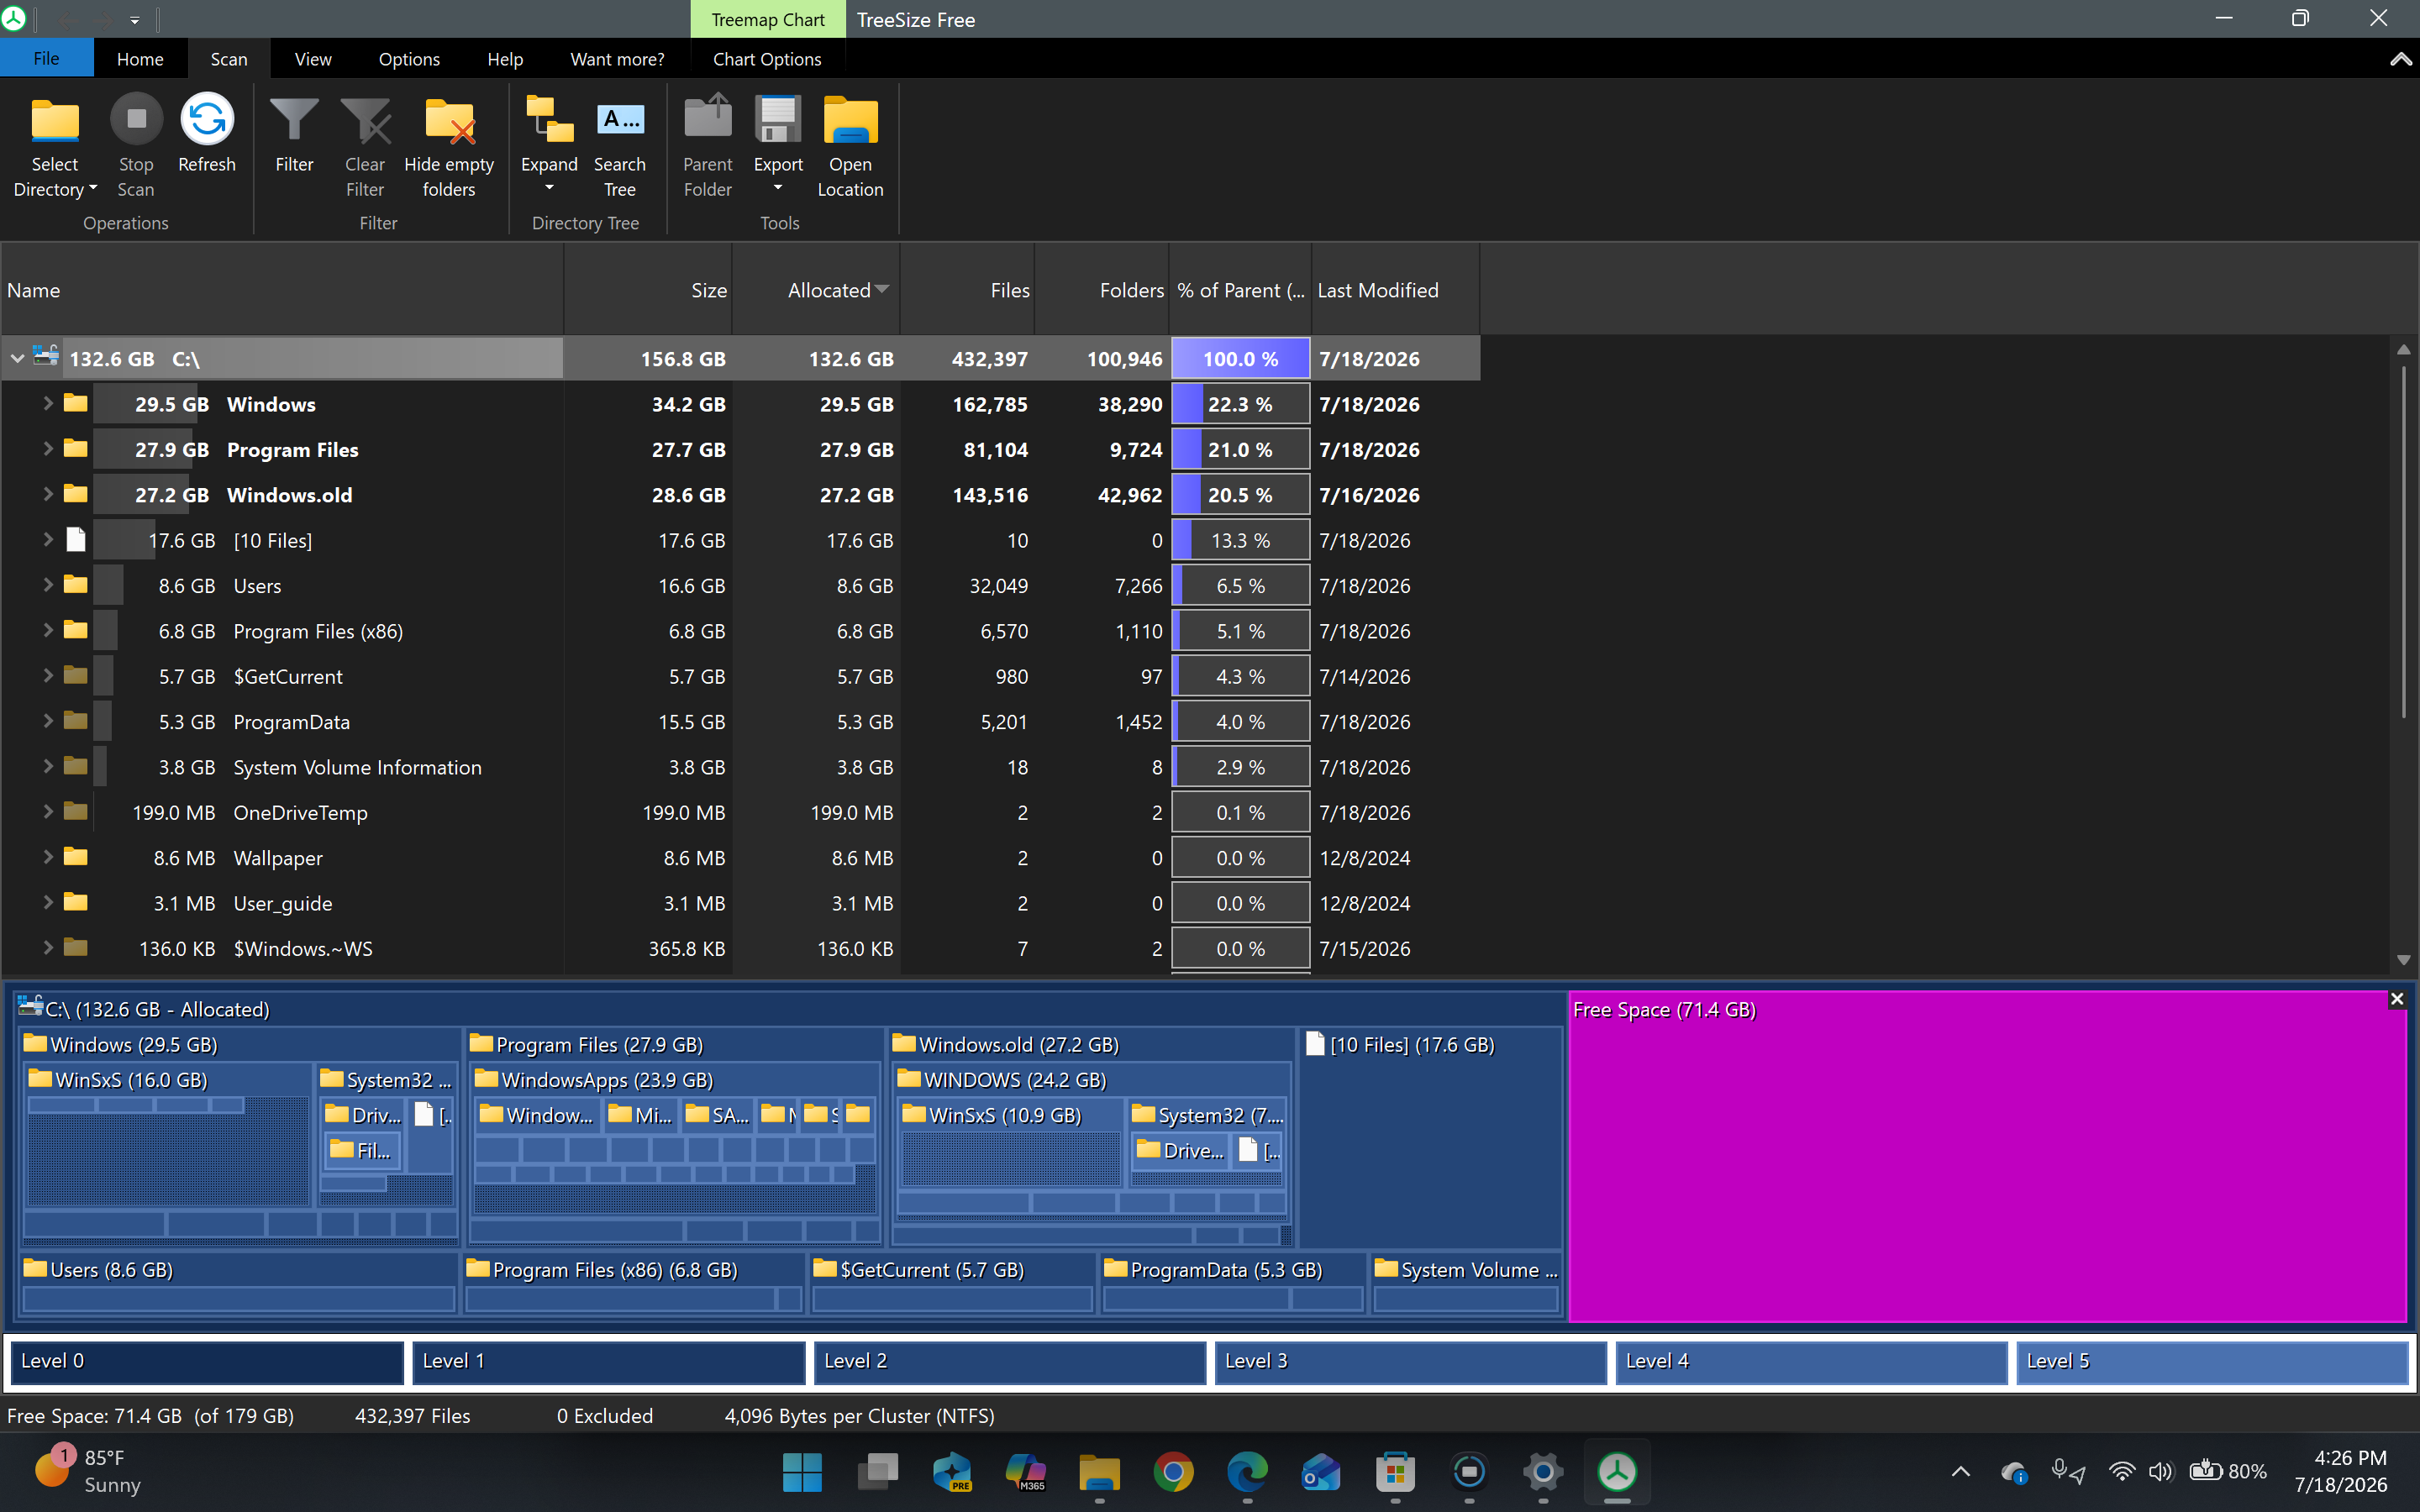Select the System Volume Information row

[x=740, y=767]
